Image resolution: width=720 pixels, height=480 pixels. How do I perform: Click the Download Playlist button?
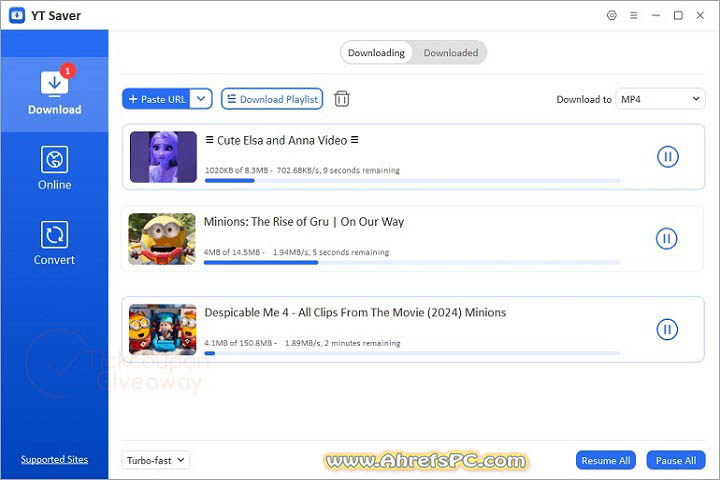point(272,99)
